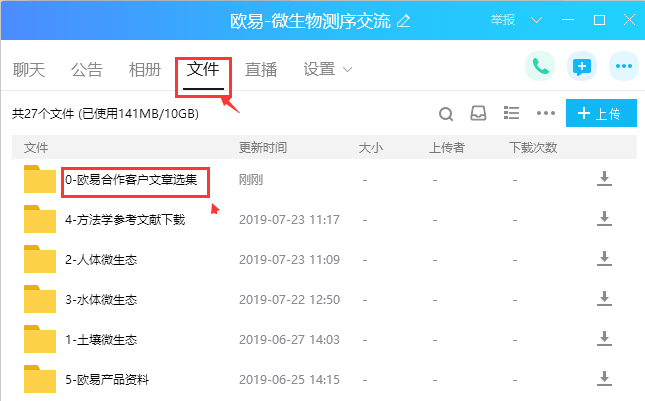The image size is (645, 401).
Task: Edit group name pencil icon
Action: coord(404,21)
